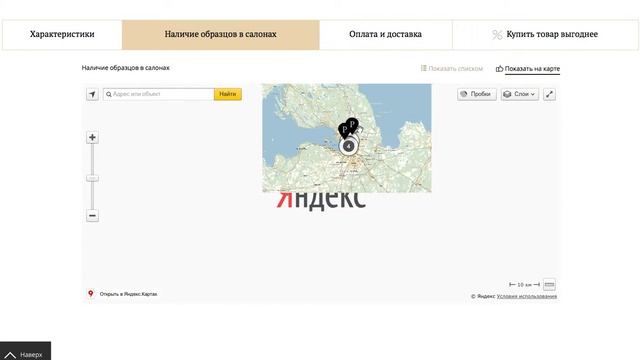Select the upper black P map pin

[352, 125]
